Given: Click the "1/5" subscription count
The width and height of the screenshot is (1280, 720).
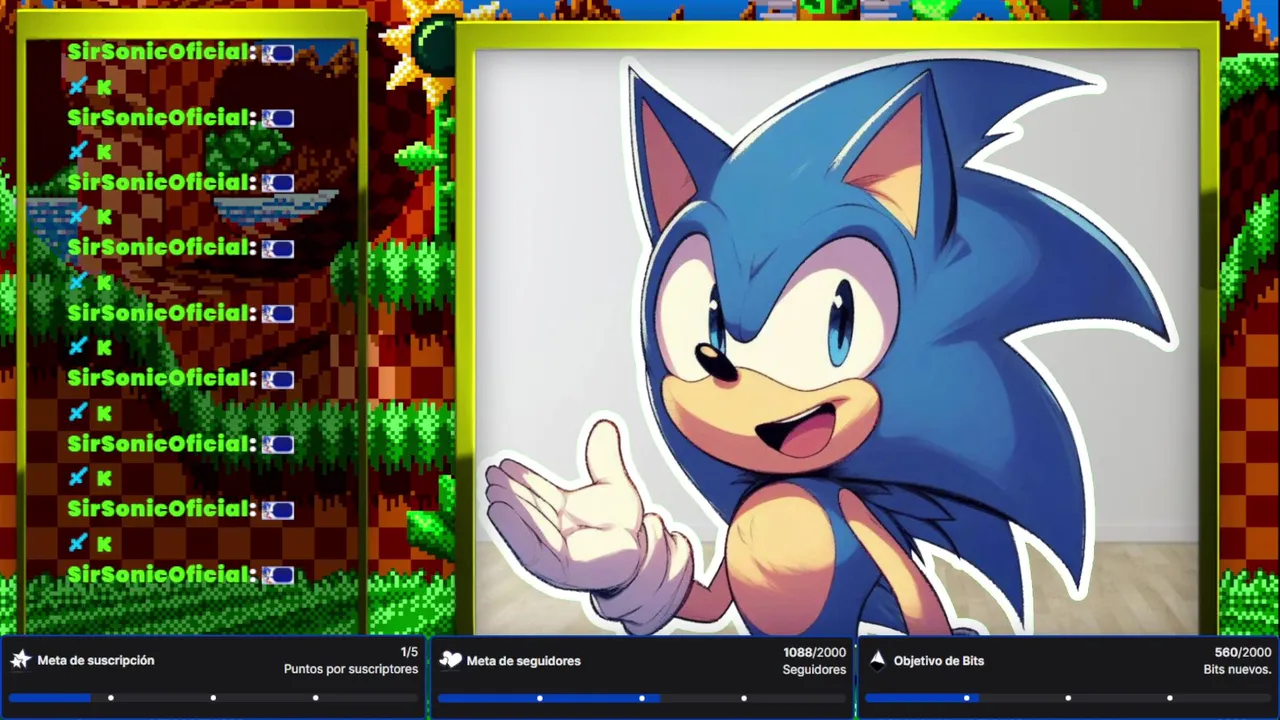Looking at the screenshot, I should pyautogui.click(x=409, y=652).
